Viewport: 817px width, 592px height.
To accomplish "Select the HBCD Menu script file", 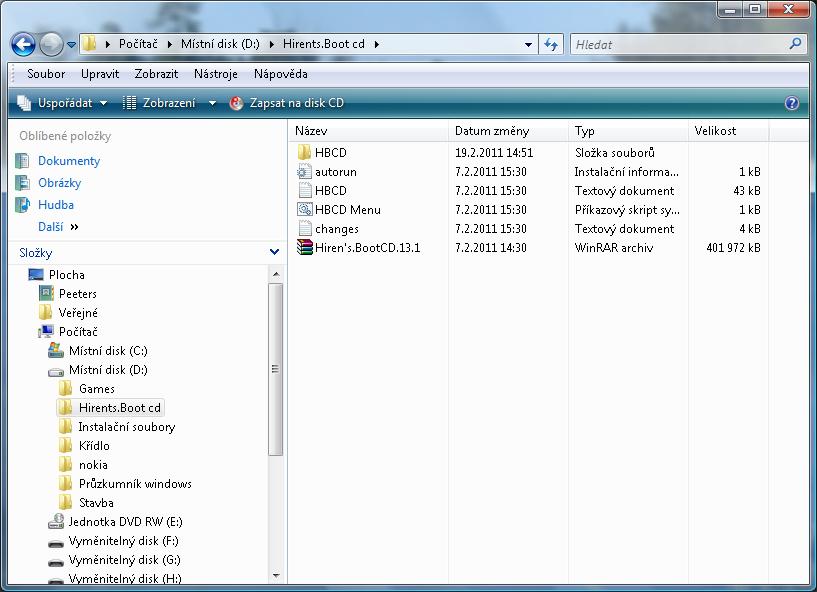I will (x=347, y=210).
